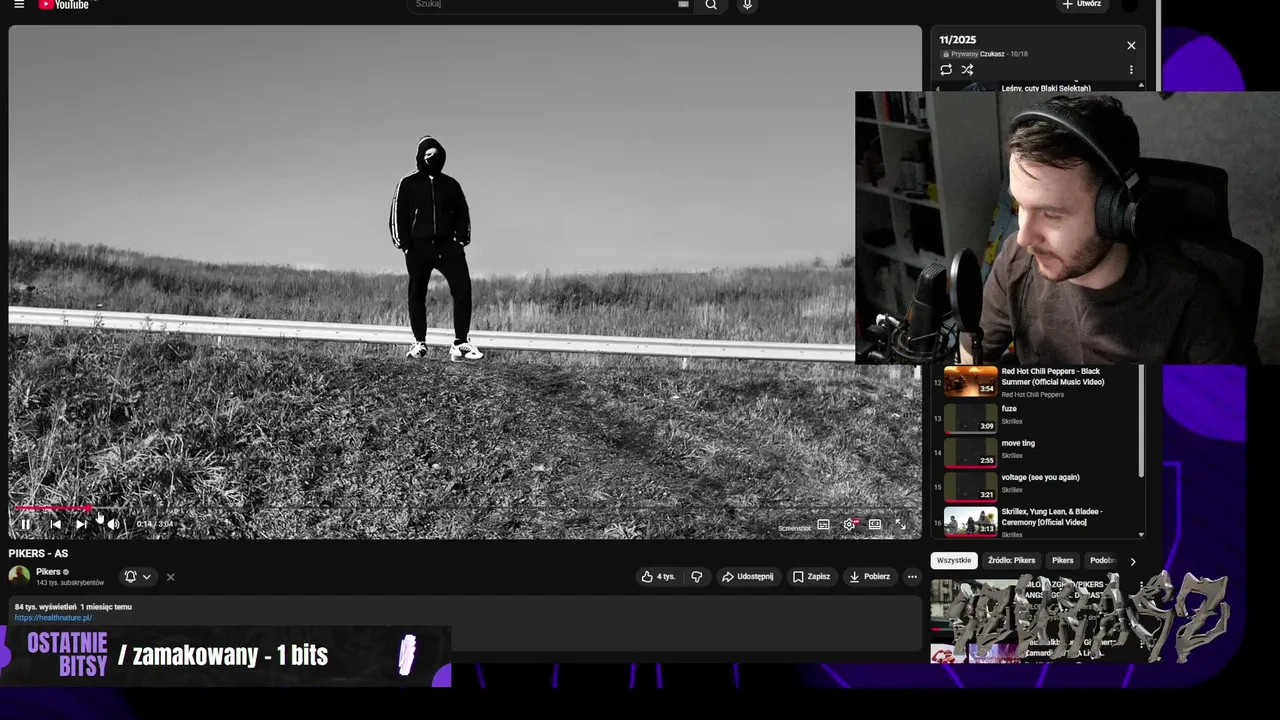This screenshot has width=1280, height=720.
Task: Go to the YouTube home logo
Action: coord(64,4)
